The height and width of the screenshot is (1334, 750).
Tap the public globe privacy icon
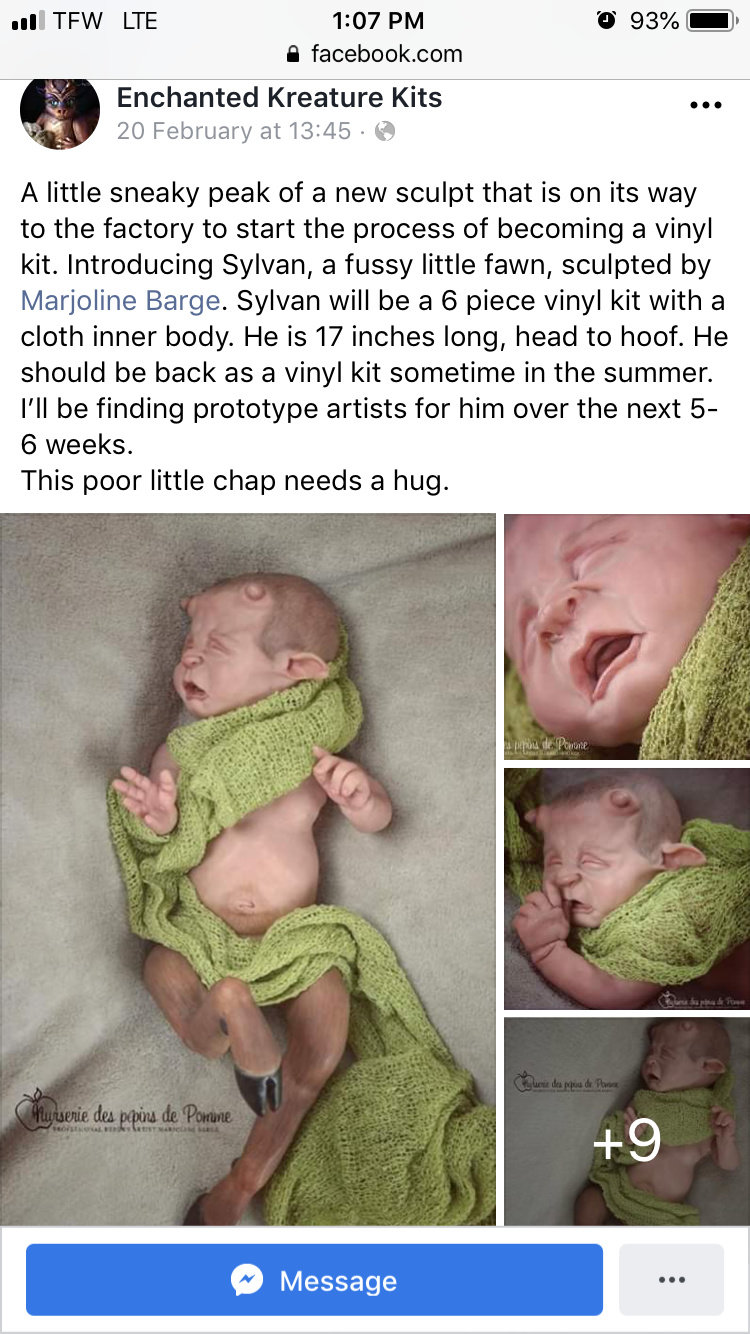tap(385, 131)
